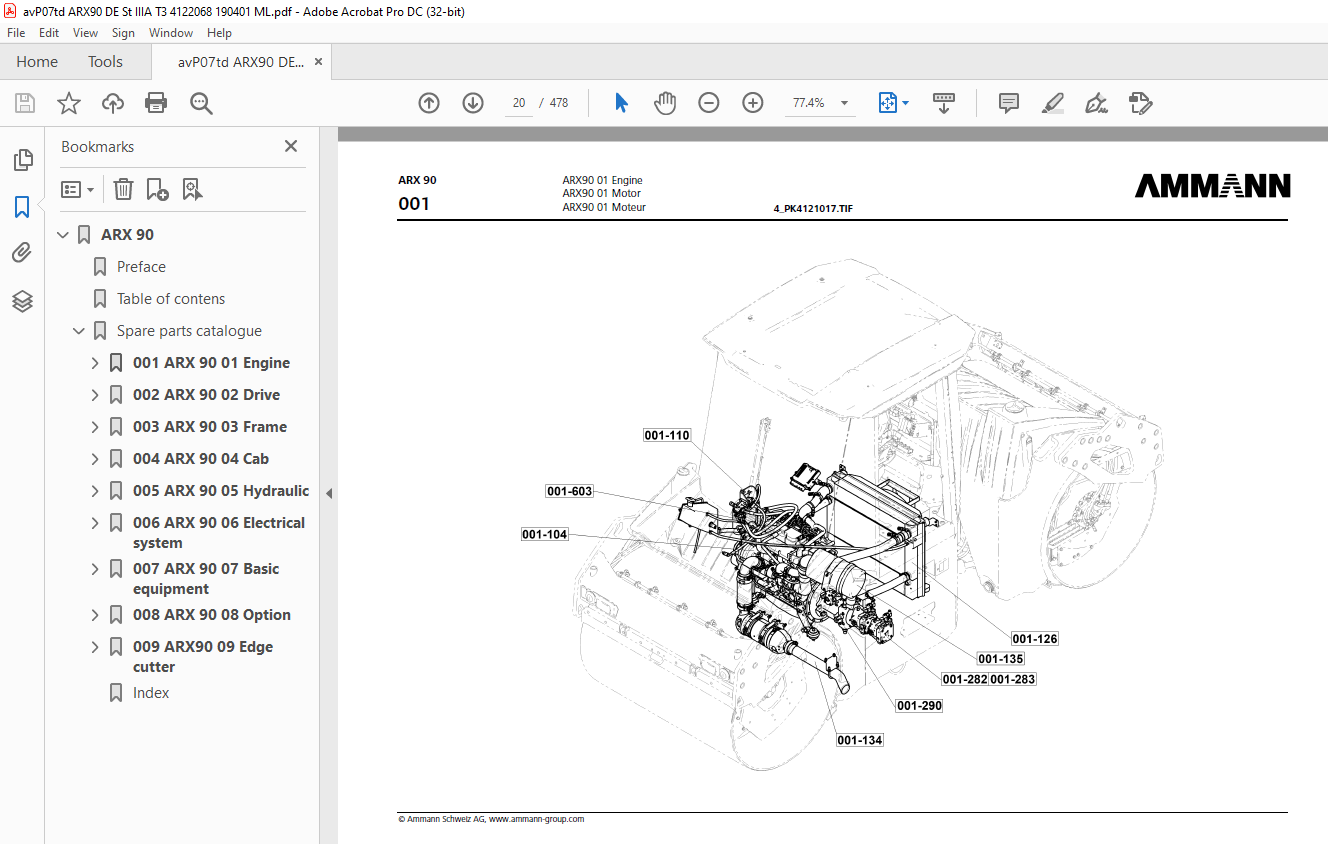The height and width of the screenshot is (844, 1328).
Task: Expand the 008 ARX 90 08 Option bookmark
Action: (95, 615)
